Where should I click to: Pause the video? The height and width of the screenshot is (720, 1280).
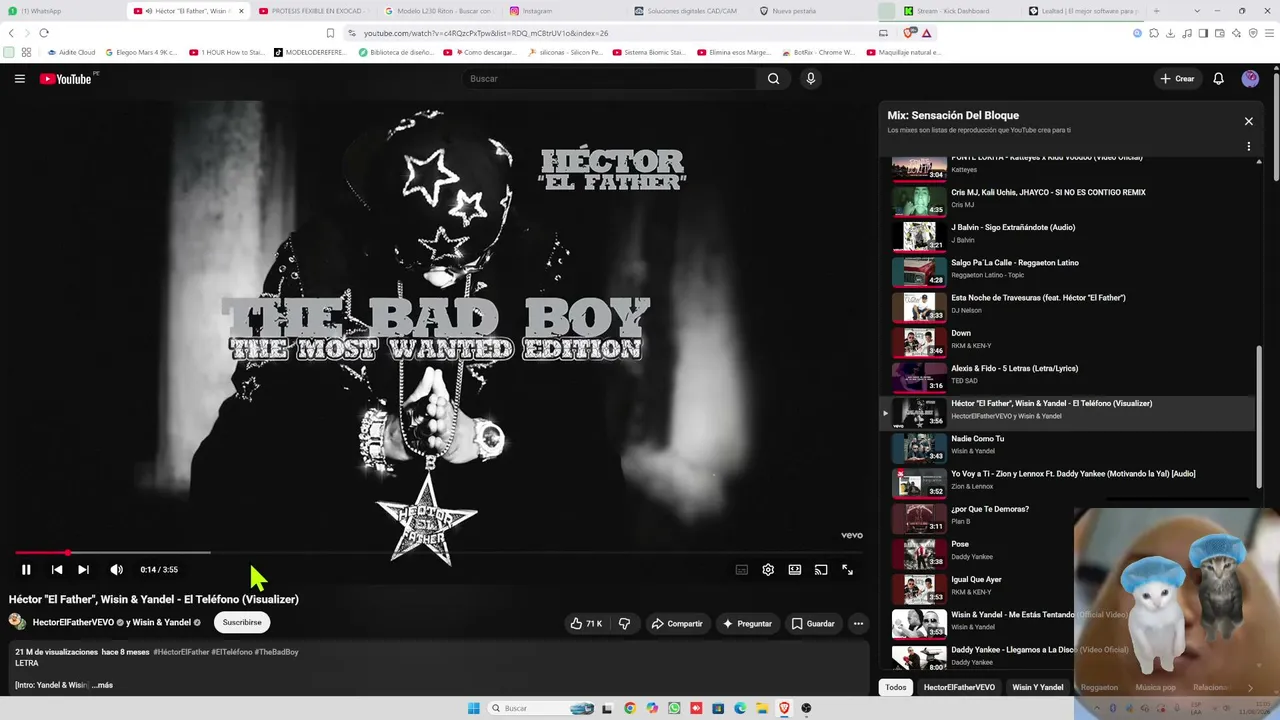coord(26,570)
